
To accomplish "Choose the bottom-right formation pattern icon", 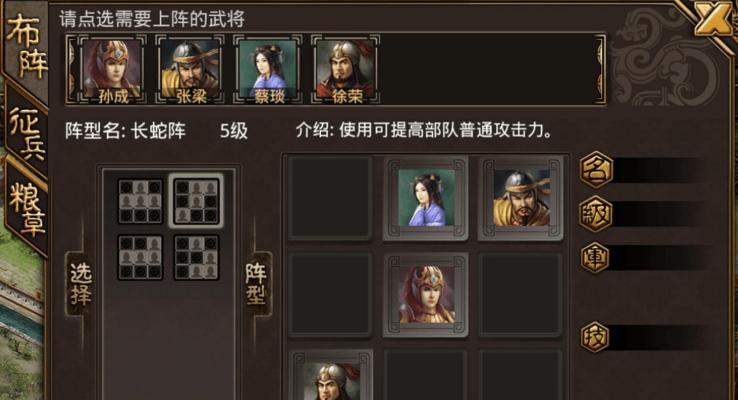I will (x=196, y=257).
